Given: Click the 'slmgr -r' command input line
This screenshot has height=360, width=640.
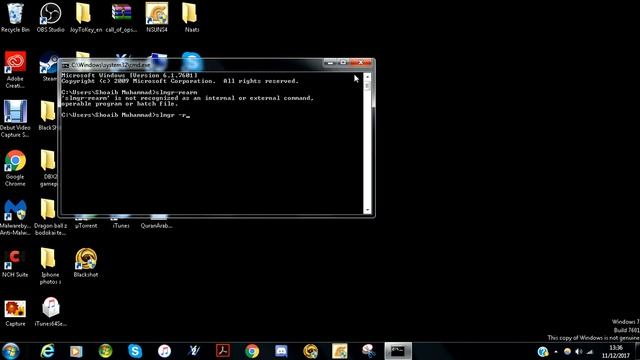Looking at the screenshot, I should click(126, 115).
